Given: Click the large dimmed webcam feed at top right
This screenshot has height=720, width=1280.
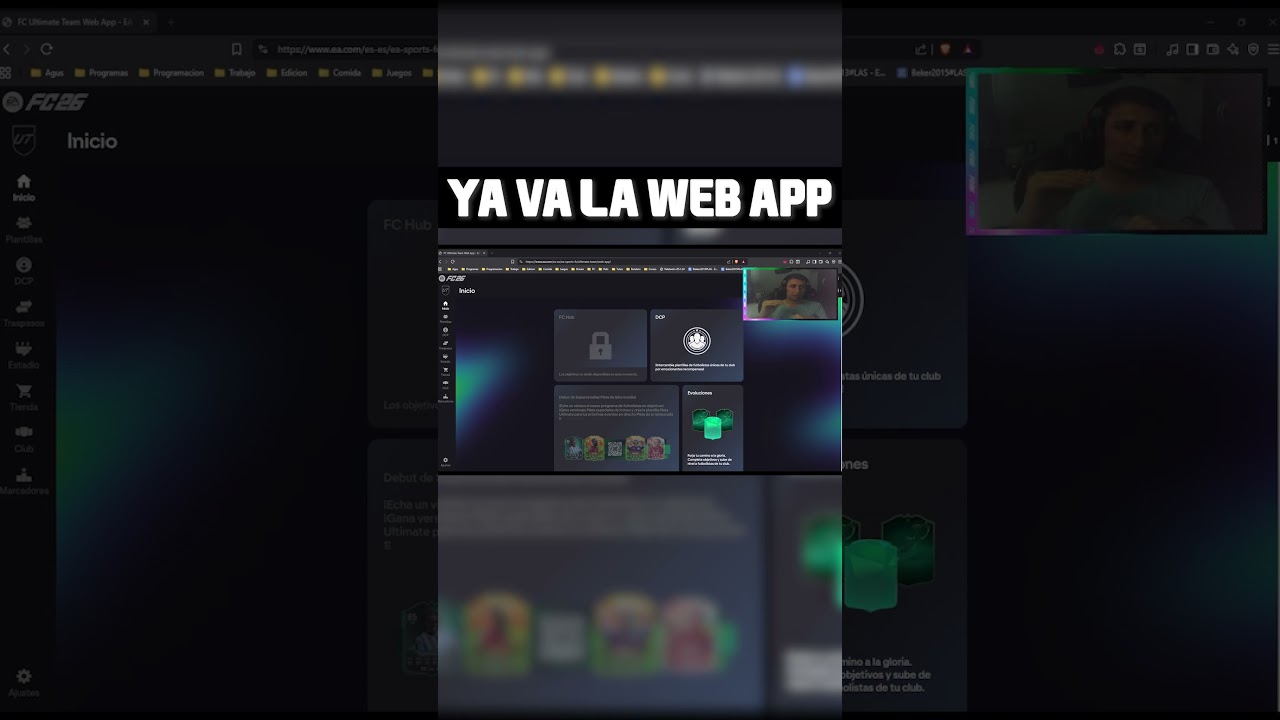Looking at the screenshot, I should (x=1116, y=151).
